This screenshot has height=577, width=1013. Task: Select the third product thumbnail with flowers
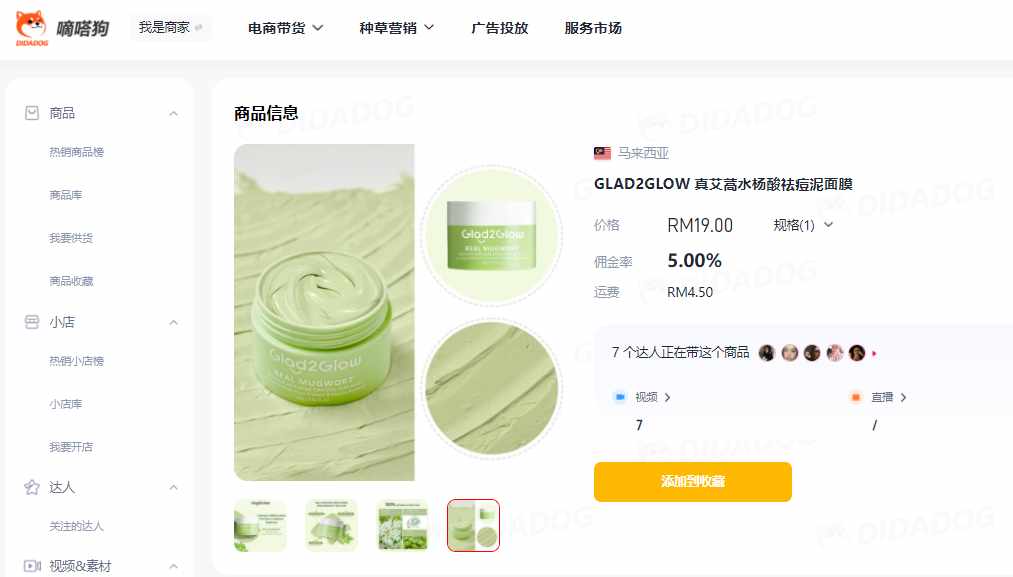(x=402, y=525)
